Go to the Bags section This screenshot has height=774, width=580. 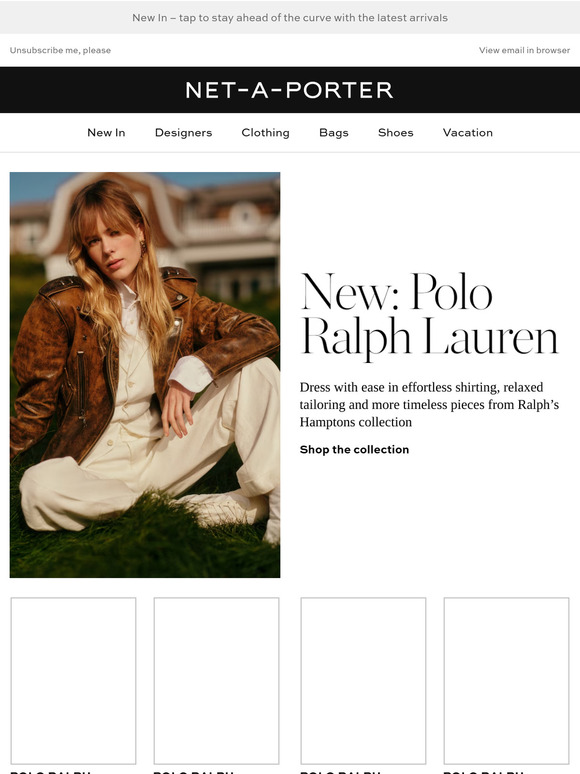pyautogui.click(x=334, y=132)
